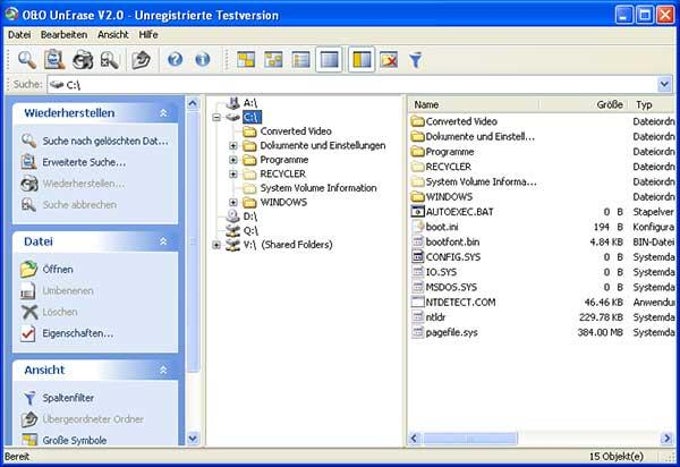Expand WINDOWS tree node
Image resolution: width=680 pixels, height=467 pixels.
click(x=233, y=202)
